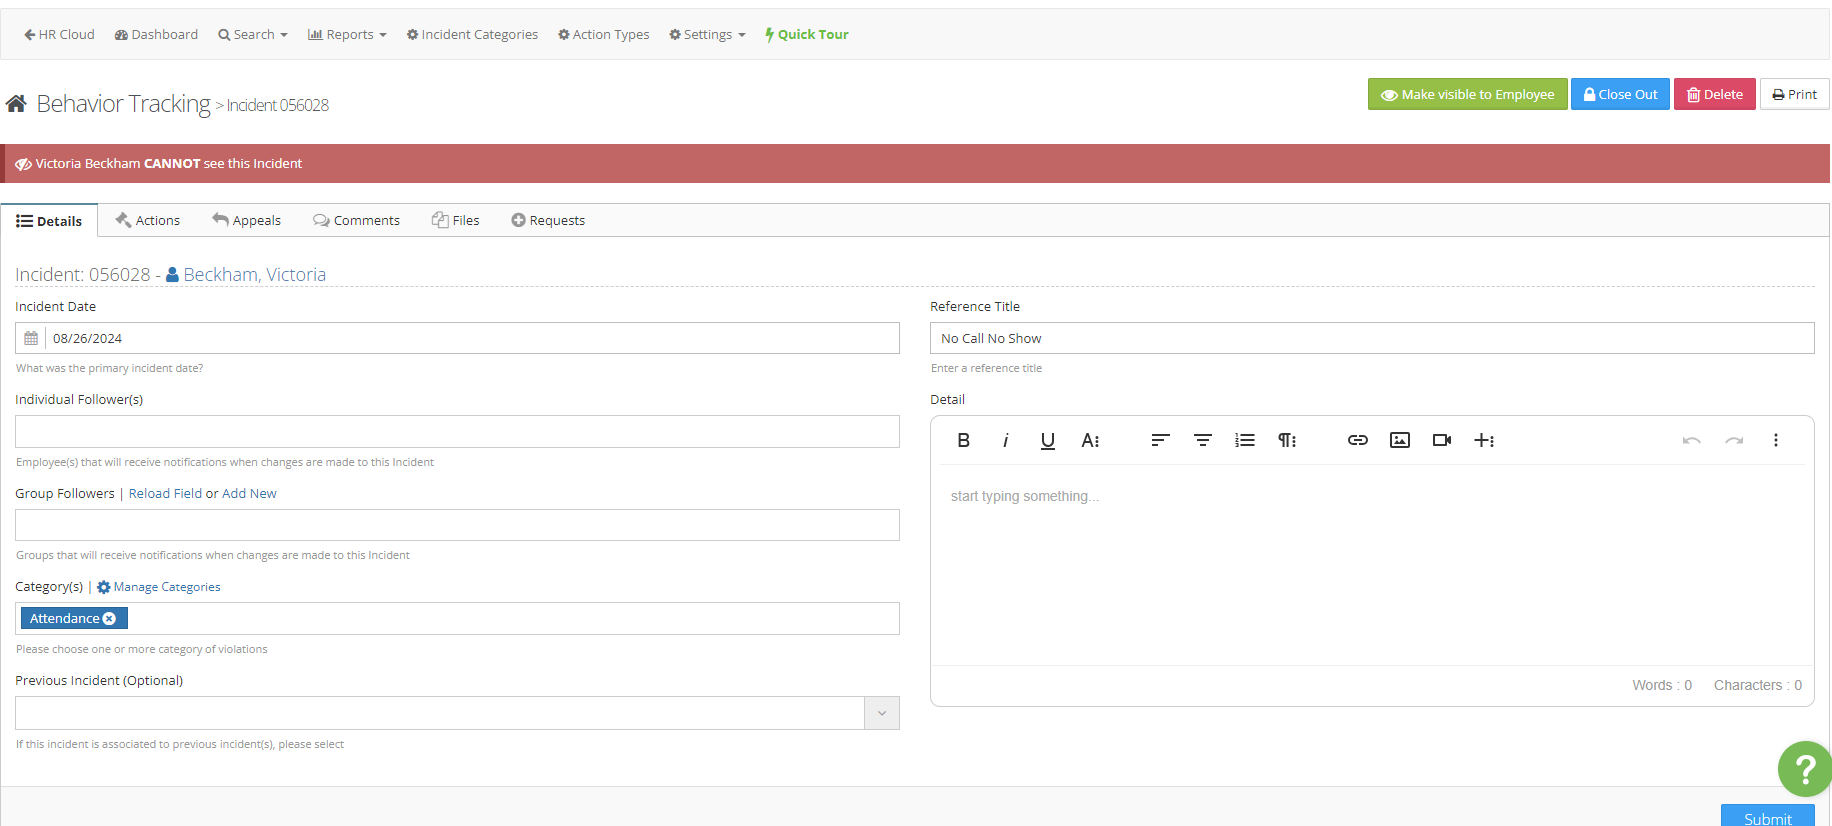
Task: Insert a link in Detail editor
Action: [x=1357, y=440]
